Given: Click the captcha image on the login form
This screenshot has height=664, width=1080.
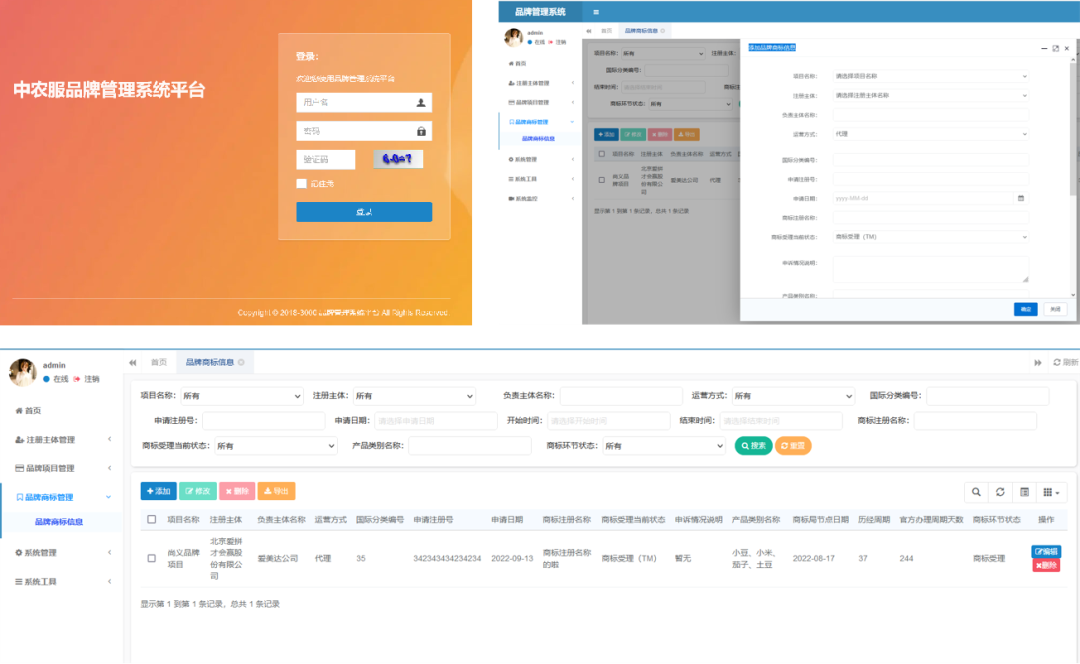Looking at the screenshot, I should pos(398,159).
